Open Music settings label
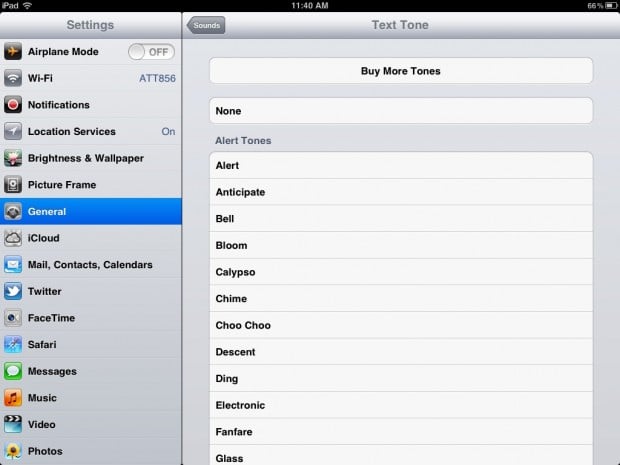This screenshot has width=620, height=465. (x=42, y=398)
